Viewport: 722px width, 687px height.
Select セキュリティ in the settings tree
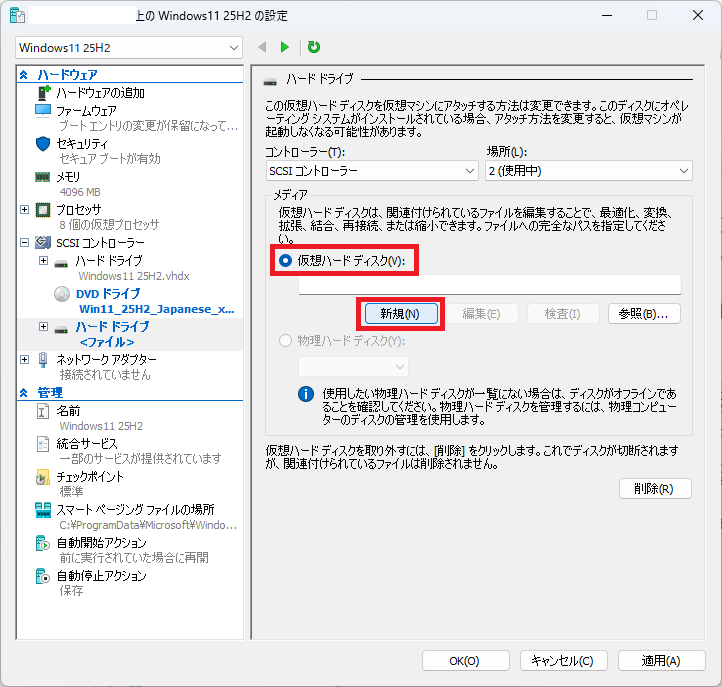coord(82,144)
